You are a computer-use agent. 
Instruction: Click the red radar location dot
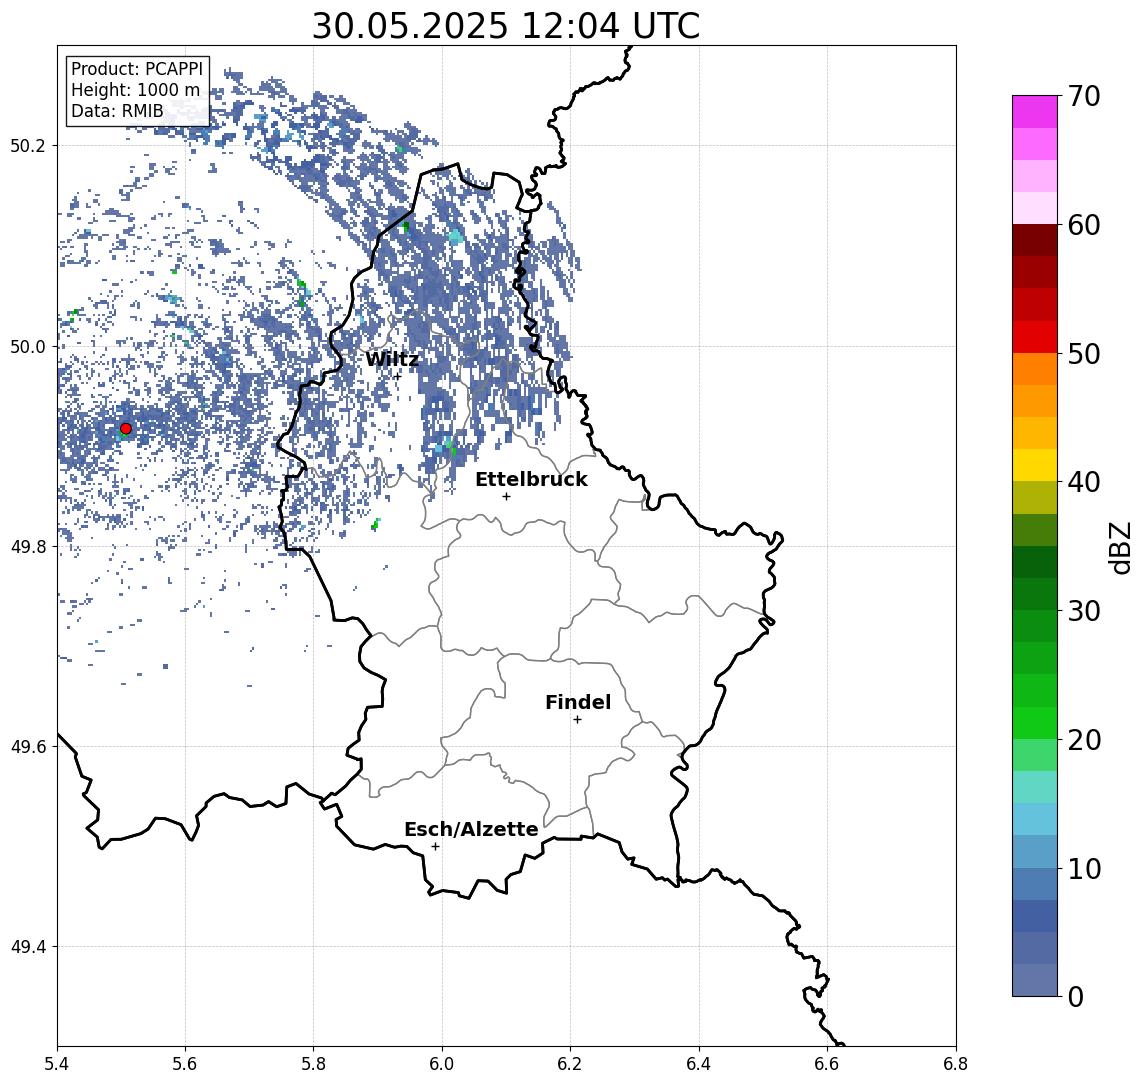126,429
